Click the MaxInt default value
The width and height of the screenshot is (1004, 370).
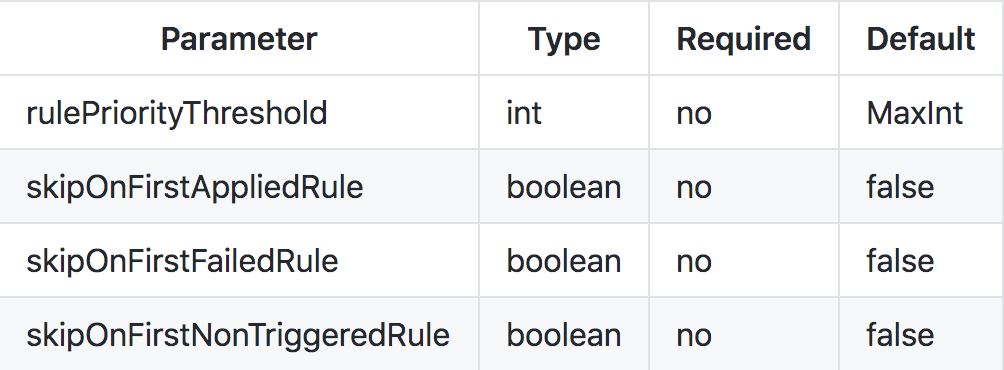pos(914,113)
